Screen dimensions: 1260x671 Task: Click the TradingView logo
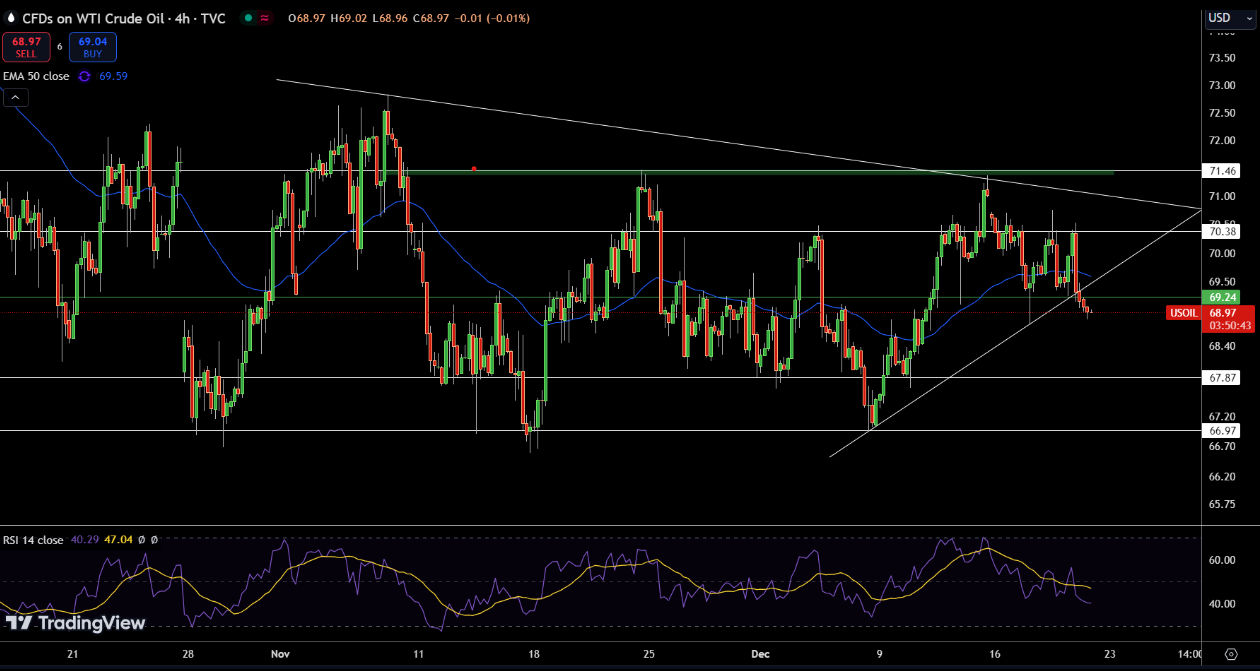(75, 623)
